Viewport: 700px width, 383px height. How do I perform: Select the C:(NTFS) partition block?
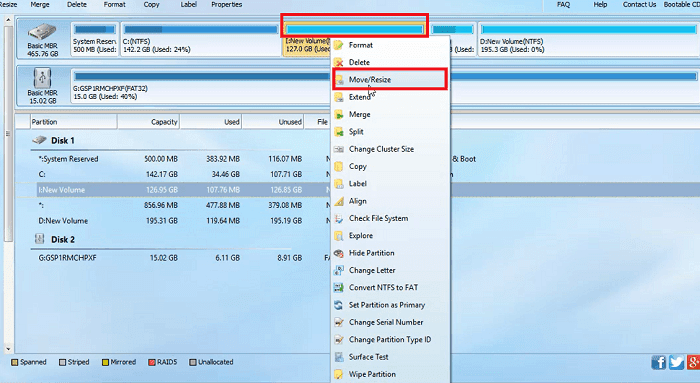click(x=201, y=39)
